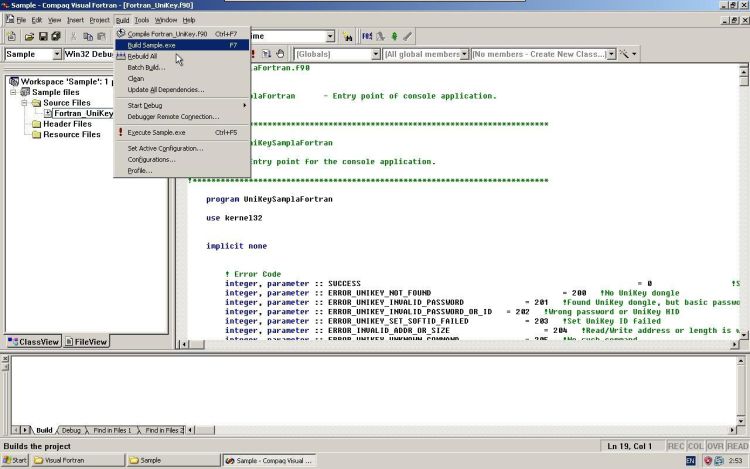Screen dimensions: 750x469
Task: Click the Copy toolbar icon
Action: pos(88,36)
